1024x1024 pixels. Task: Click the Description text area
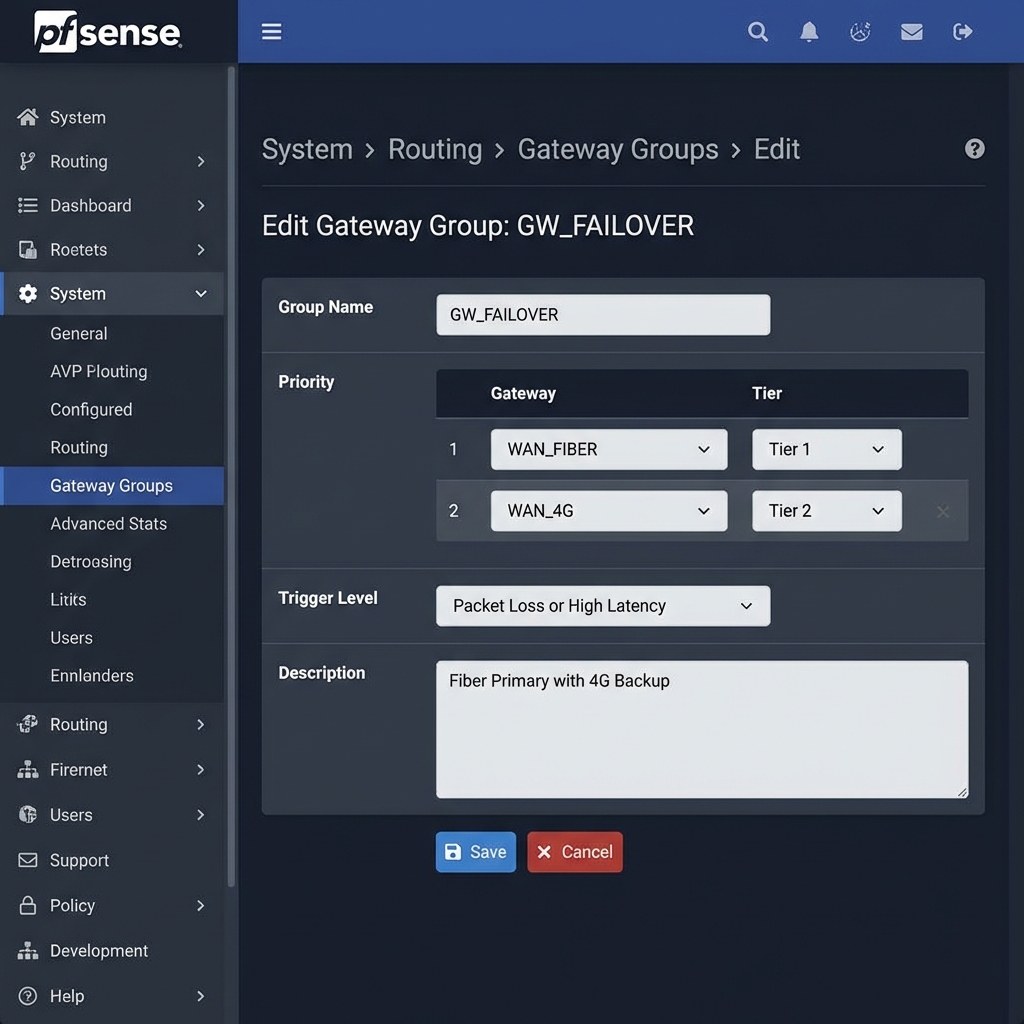pos(702,729)
